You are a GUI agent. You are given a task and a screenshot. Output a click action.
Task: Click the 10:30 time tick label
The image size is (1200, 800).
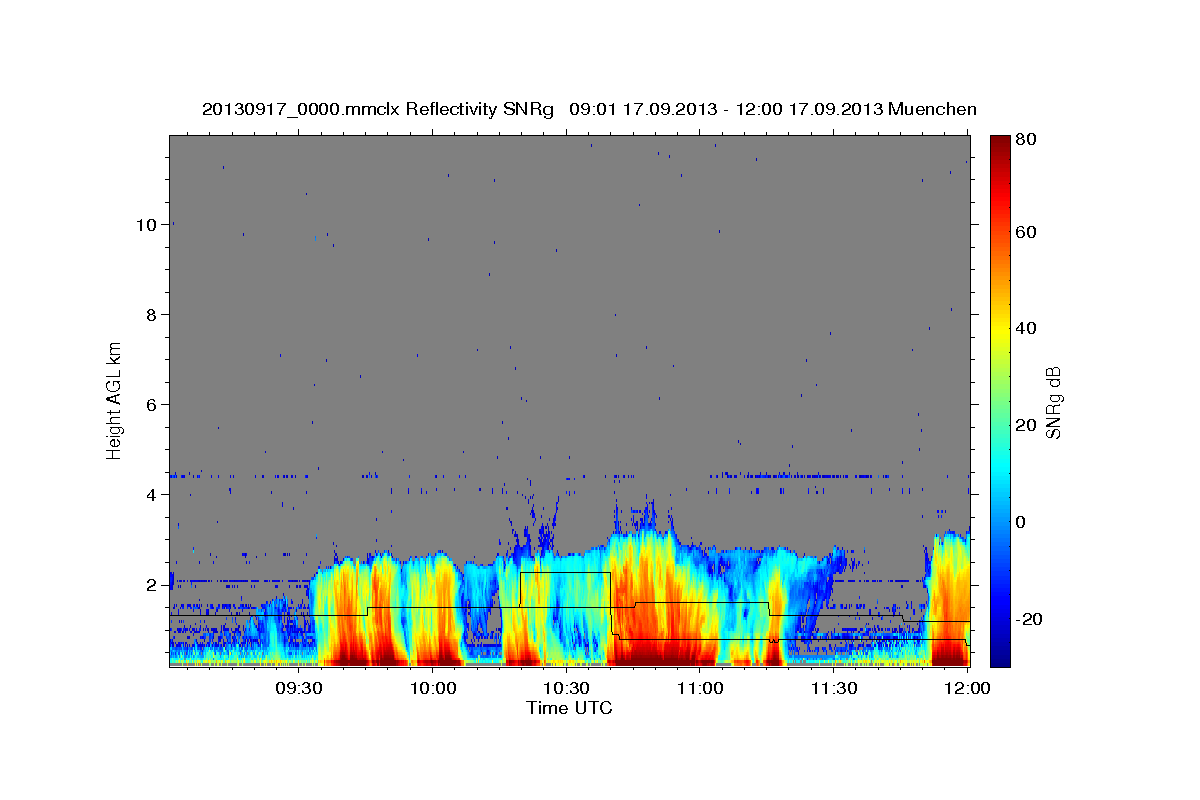566,688
